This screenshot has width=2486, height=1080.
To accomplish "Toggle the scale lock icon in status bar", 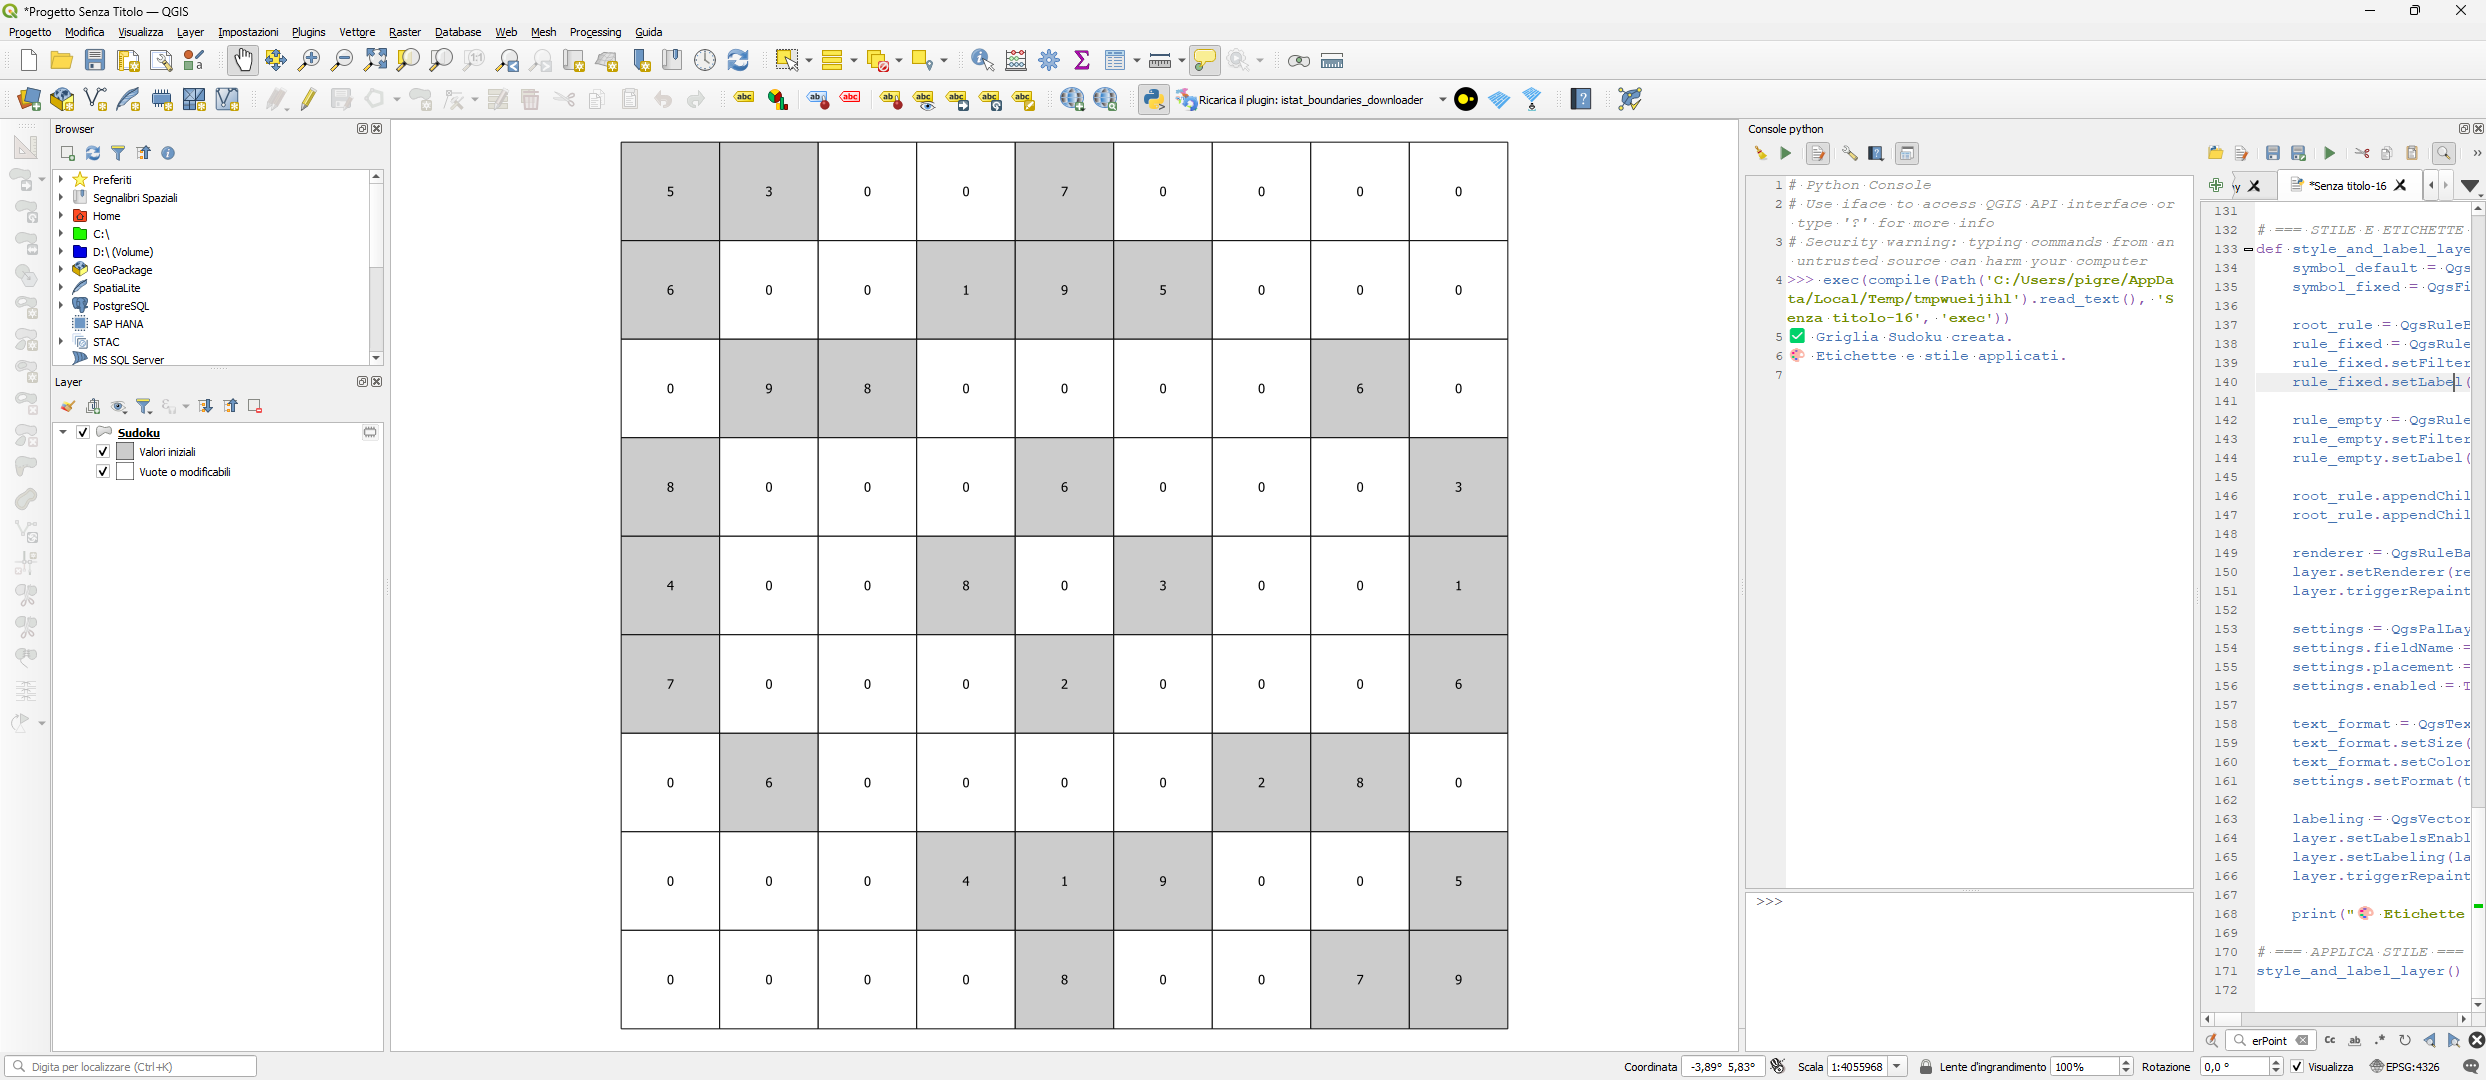I will coord(1926,1066).
